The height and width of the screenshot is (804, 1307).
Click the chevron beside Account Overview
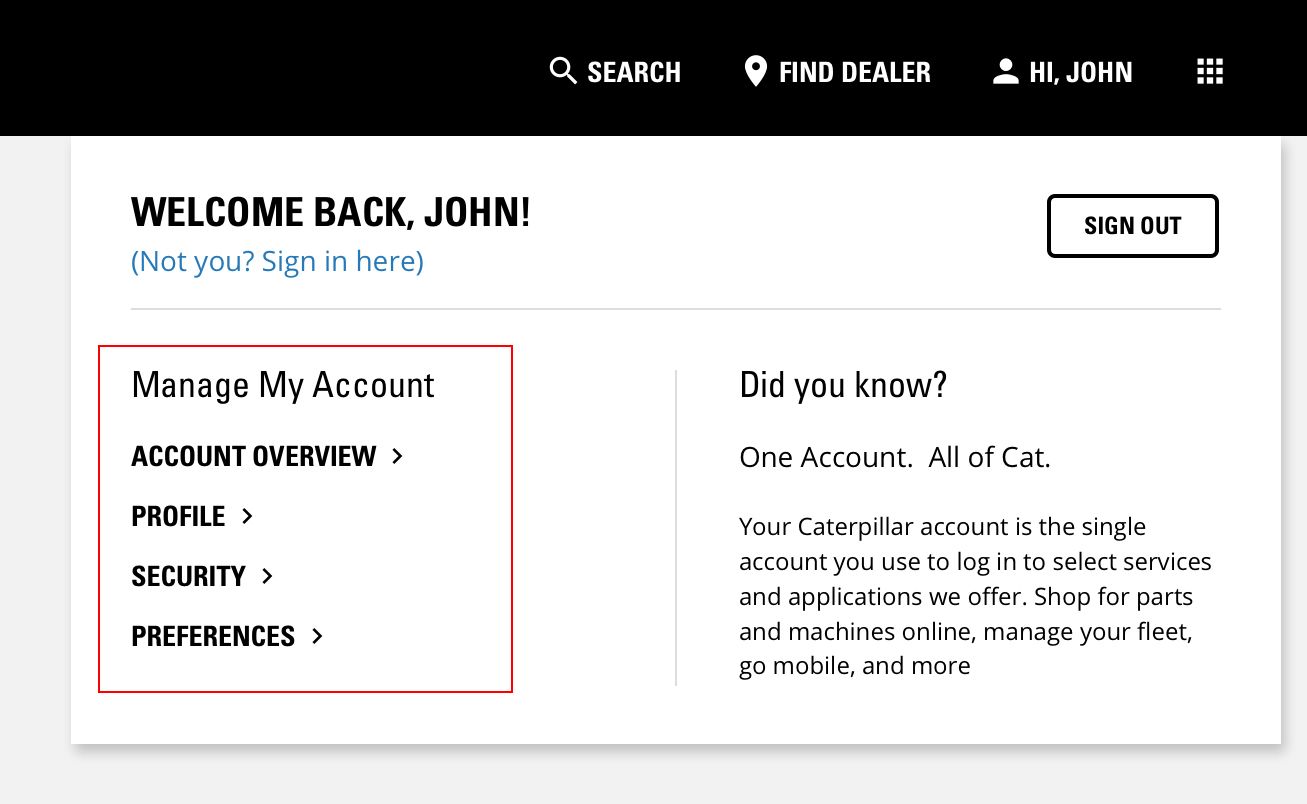[397, 456]
